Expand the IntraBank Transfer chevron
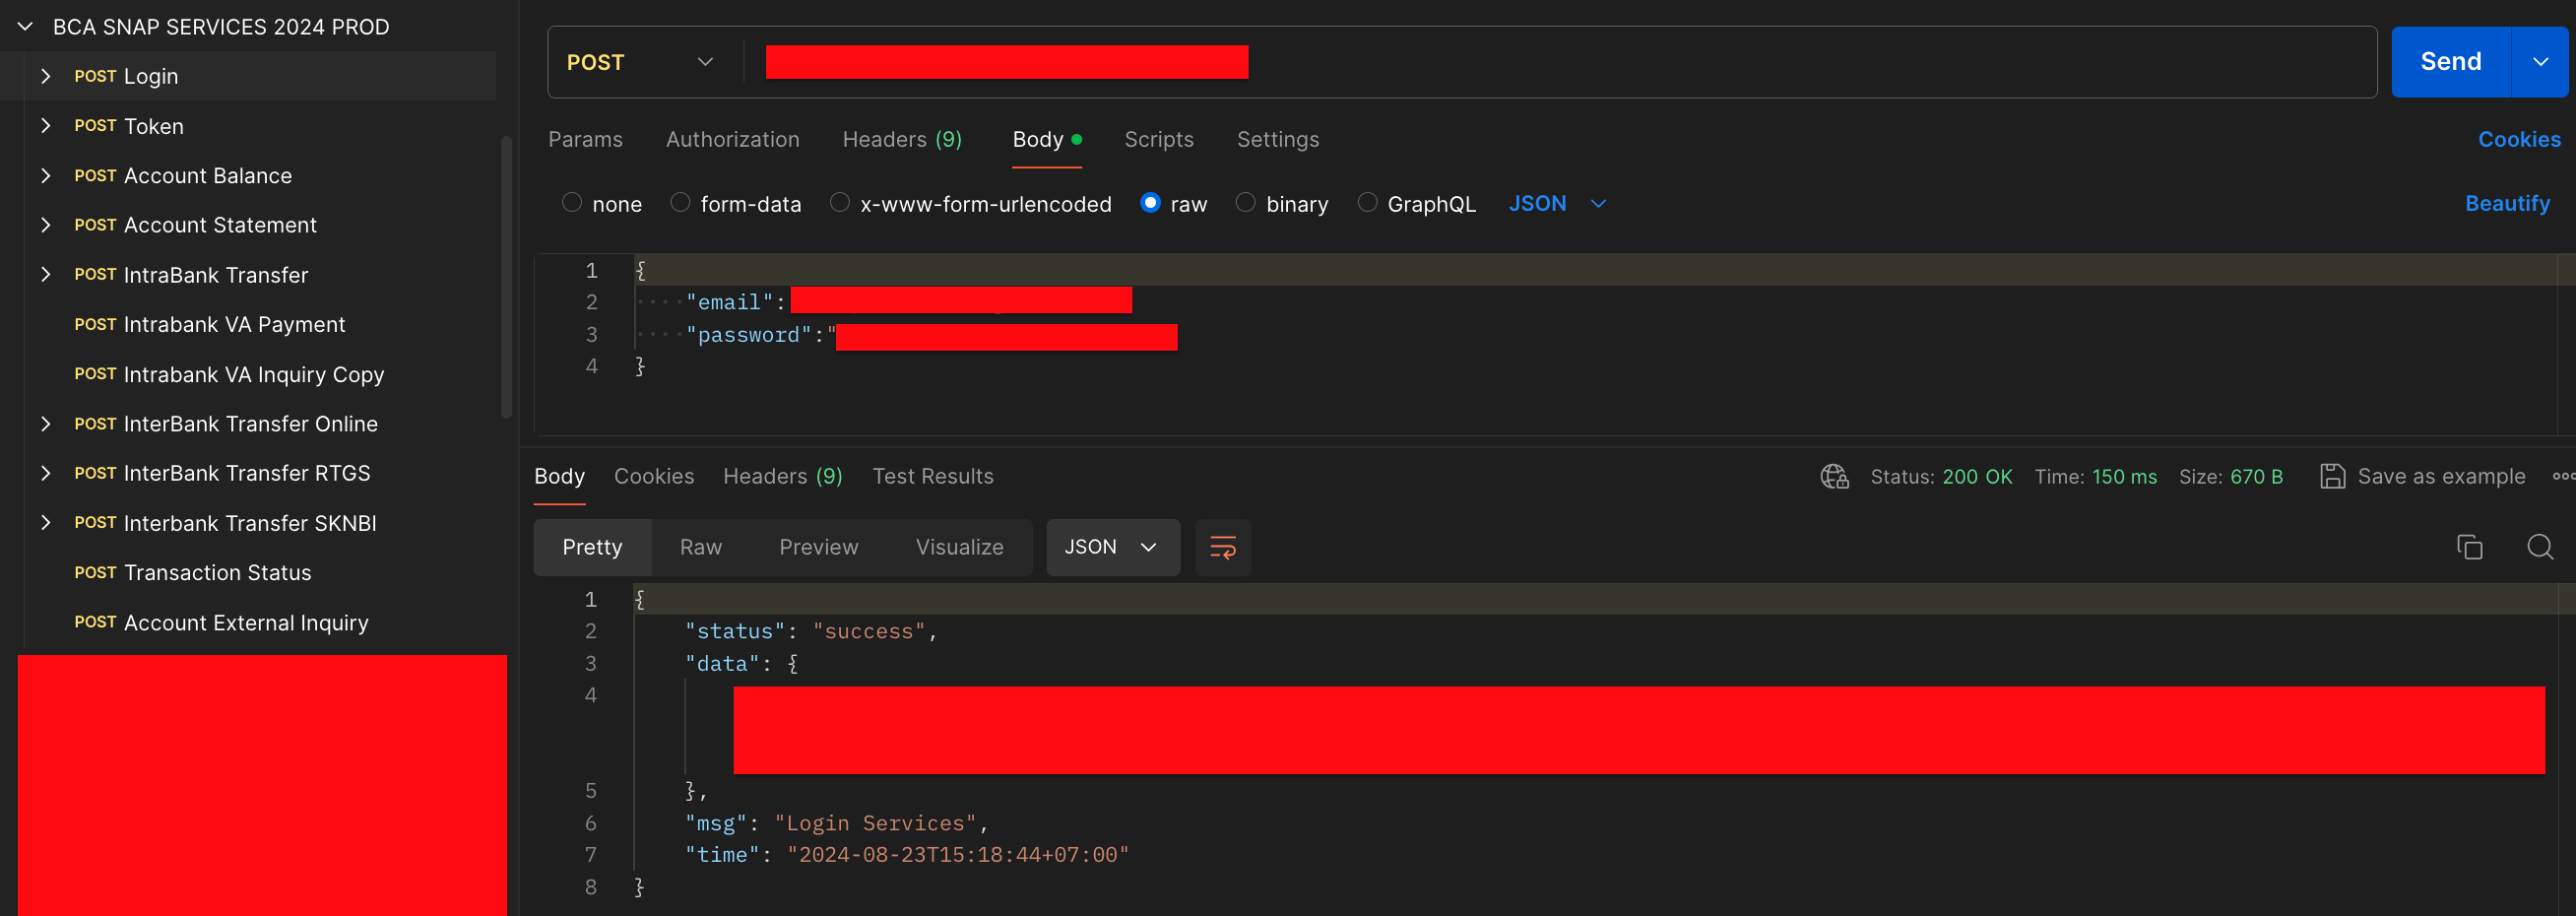Image resolution: width=2576 pixels, height=916 pixels. (x=45, y=274)
